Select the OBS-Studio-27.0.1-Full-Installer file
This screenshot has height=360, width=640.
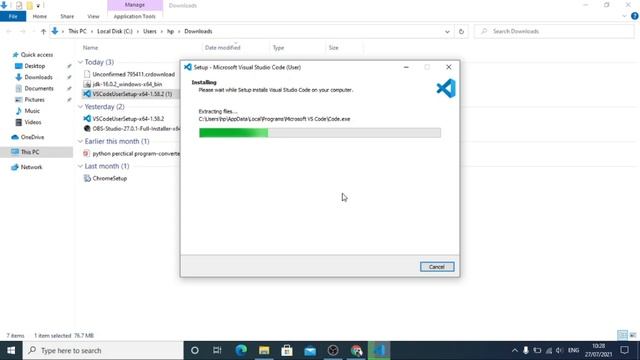tap(131, 129)
